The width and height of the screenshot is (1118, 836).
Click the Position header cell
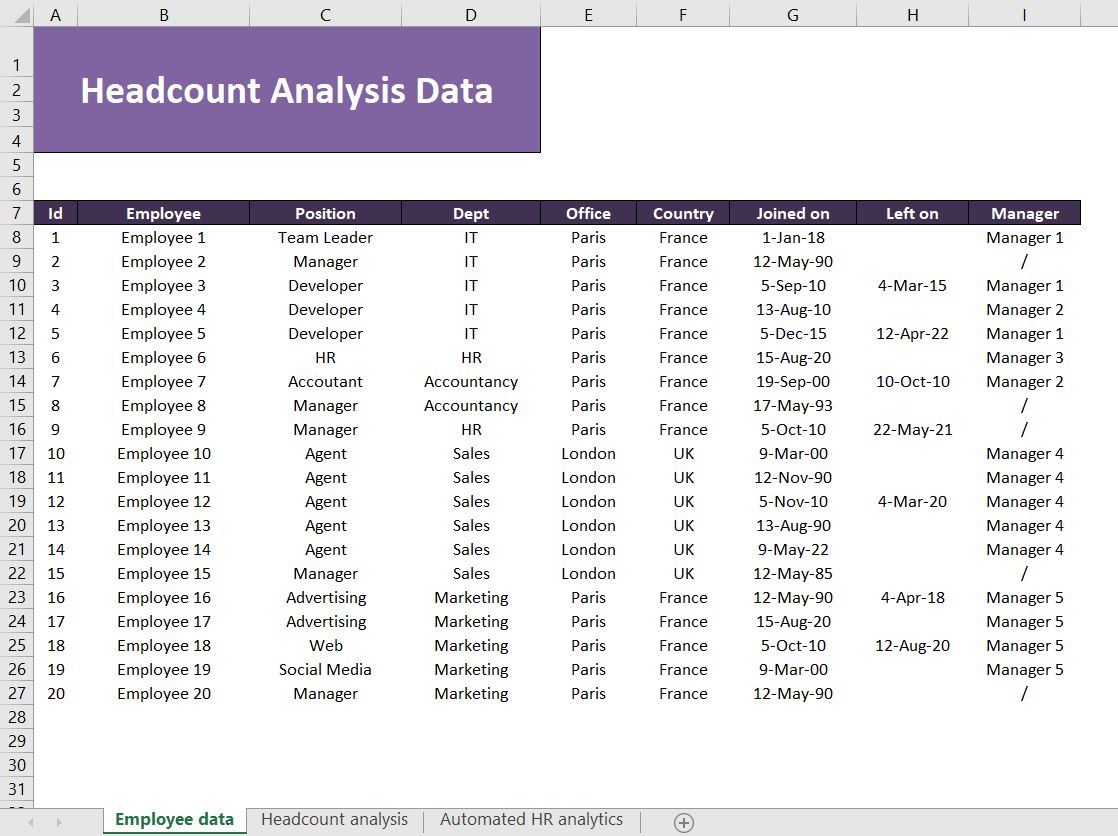(x=325, y=213)
